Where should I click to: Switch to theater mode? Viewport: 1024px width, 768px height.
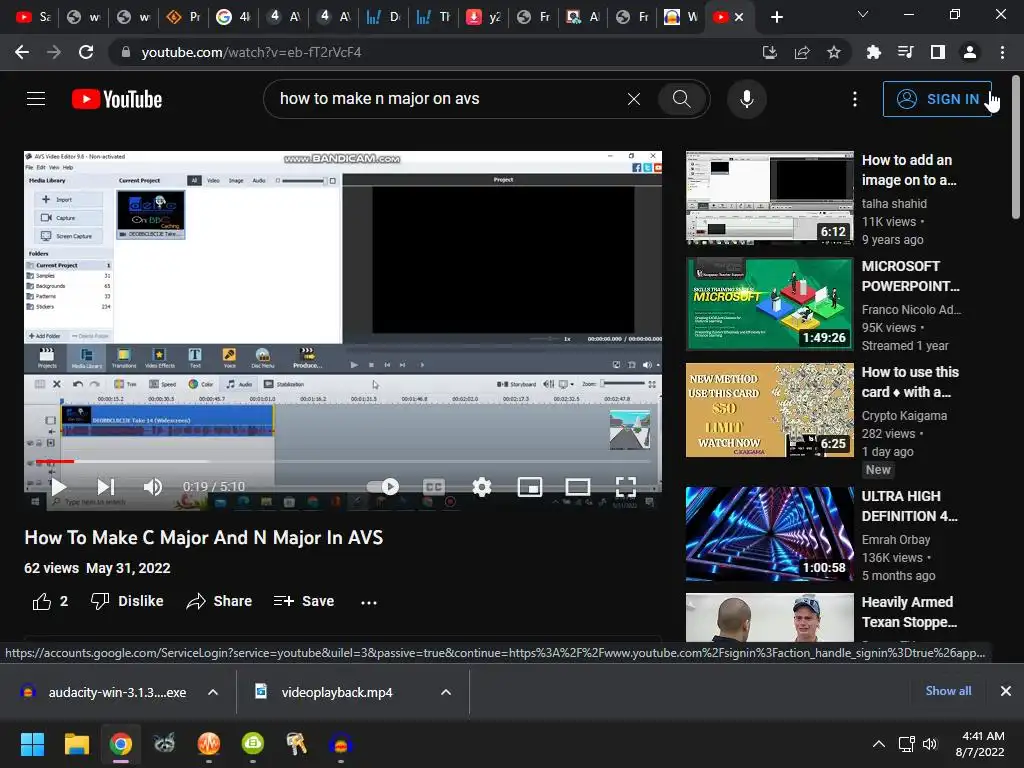click(x=577, y=487)
